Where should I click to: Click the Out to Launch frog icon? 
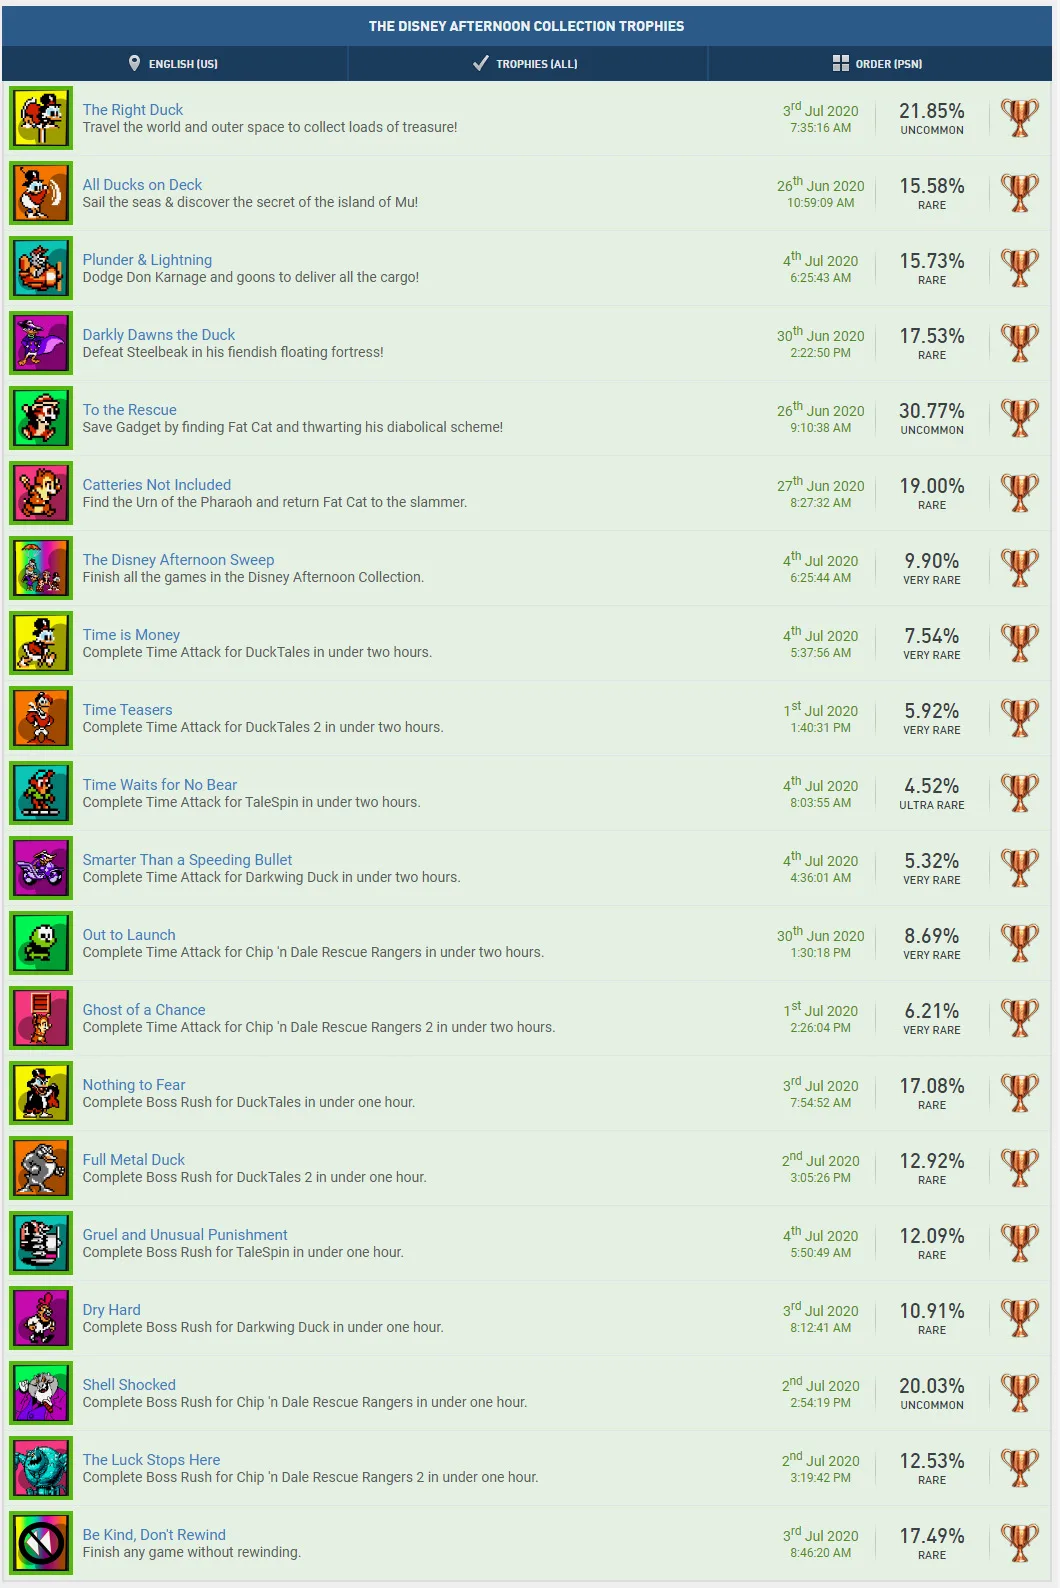click(x=41, y=943)
